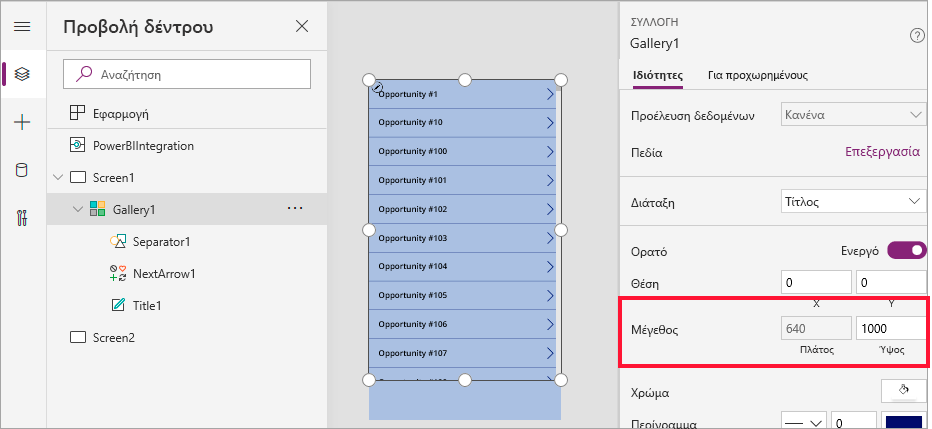
Task: Click the Θέση Y input field
Action: click(x=890, y=283)
